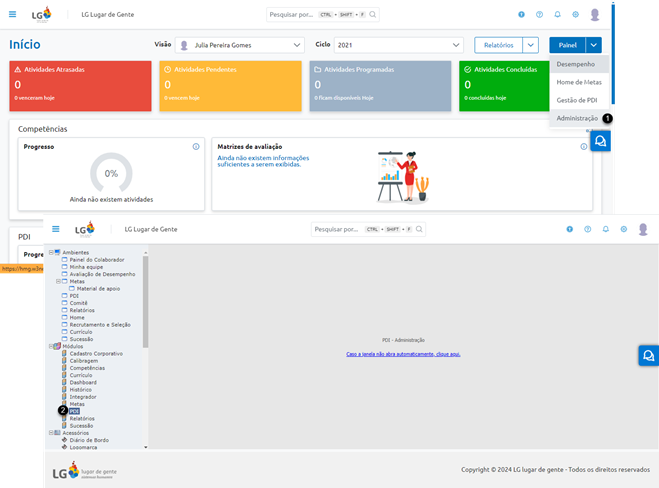Open the Atividades Pendentes yellow card
This screenshot has height=488, width=659.
coord(230,86)
